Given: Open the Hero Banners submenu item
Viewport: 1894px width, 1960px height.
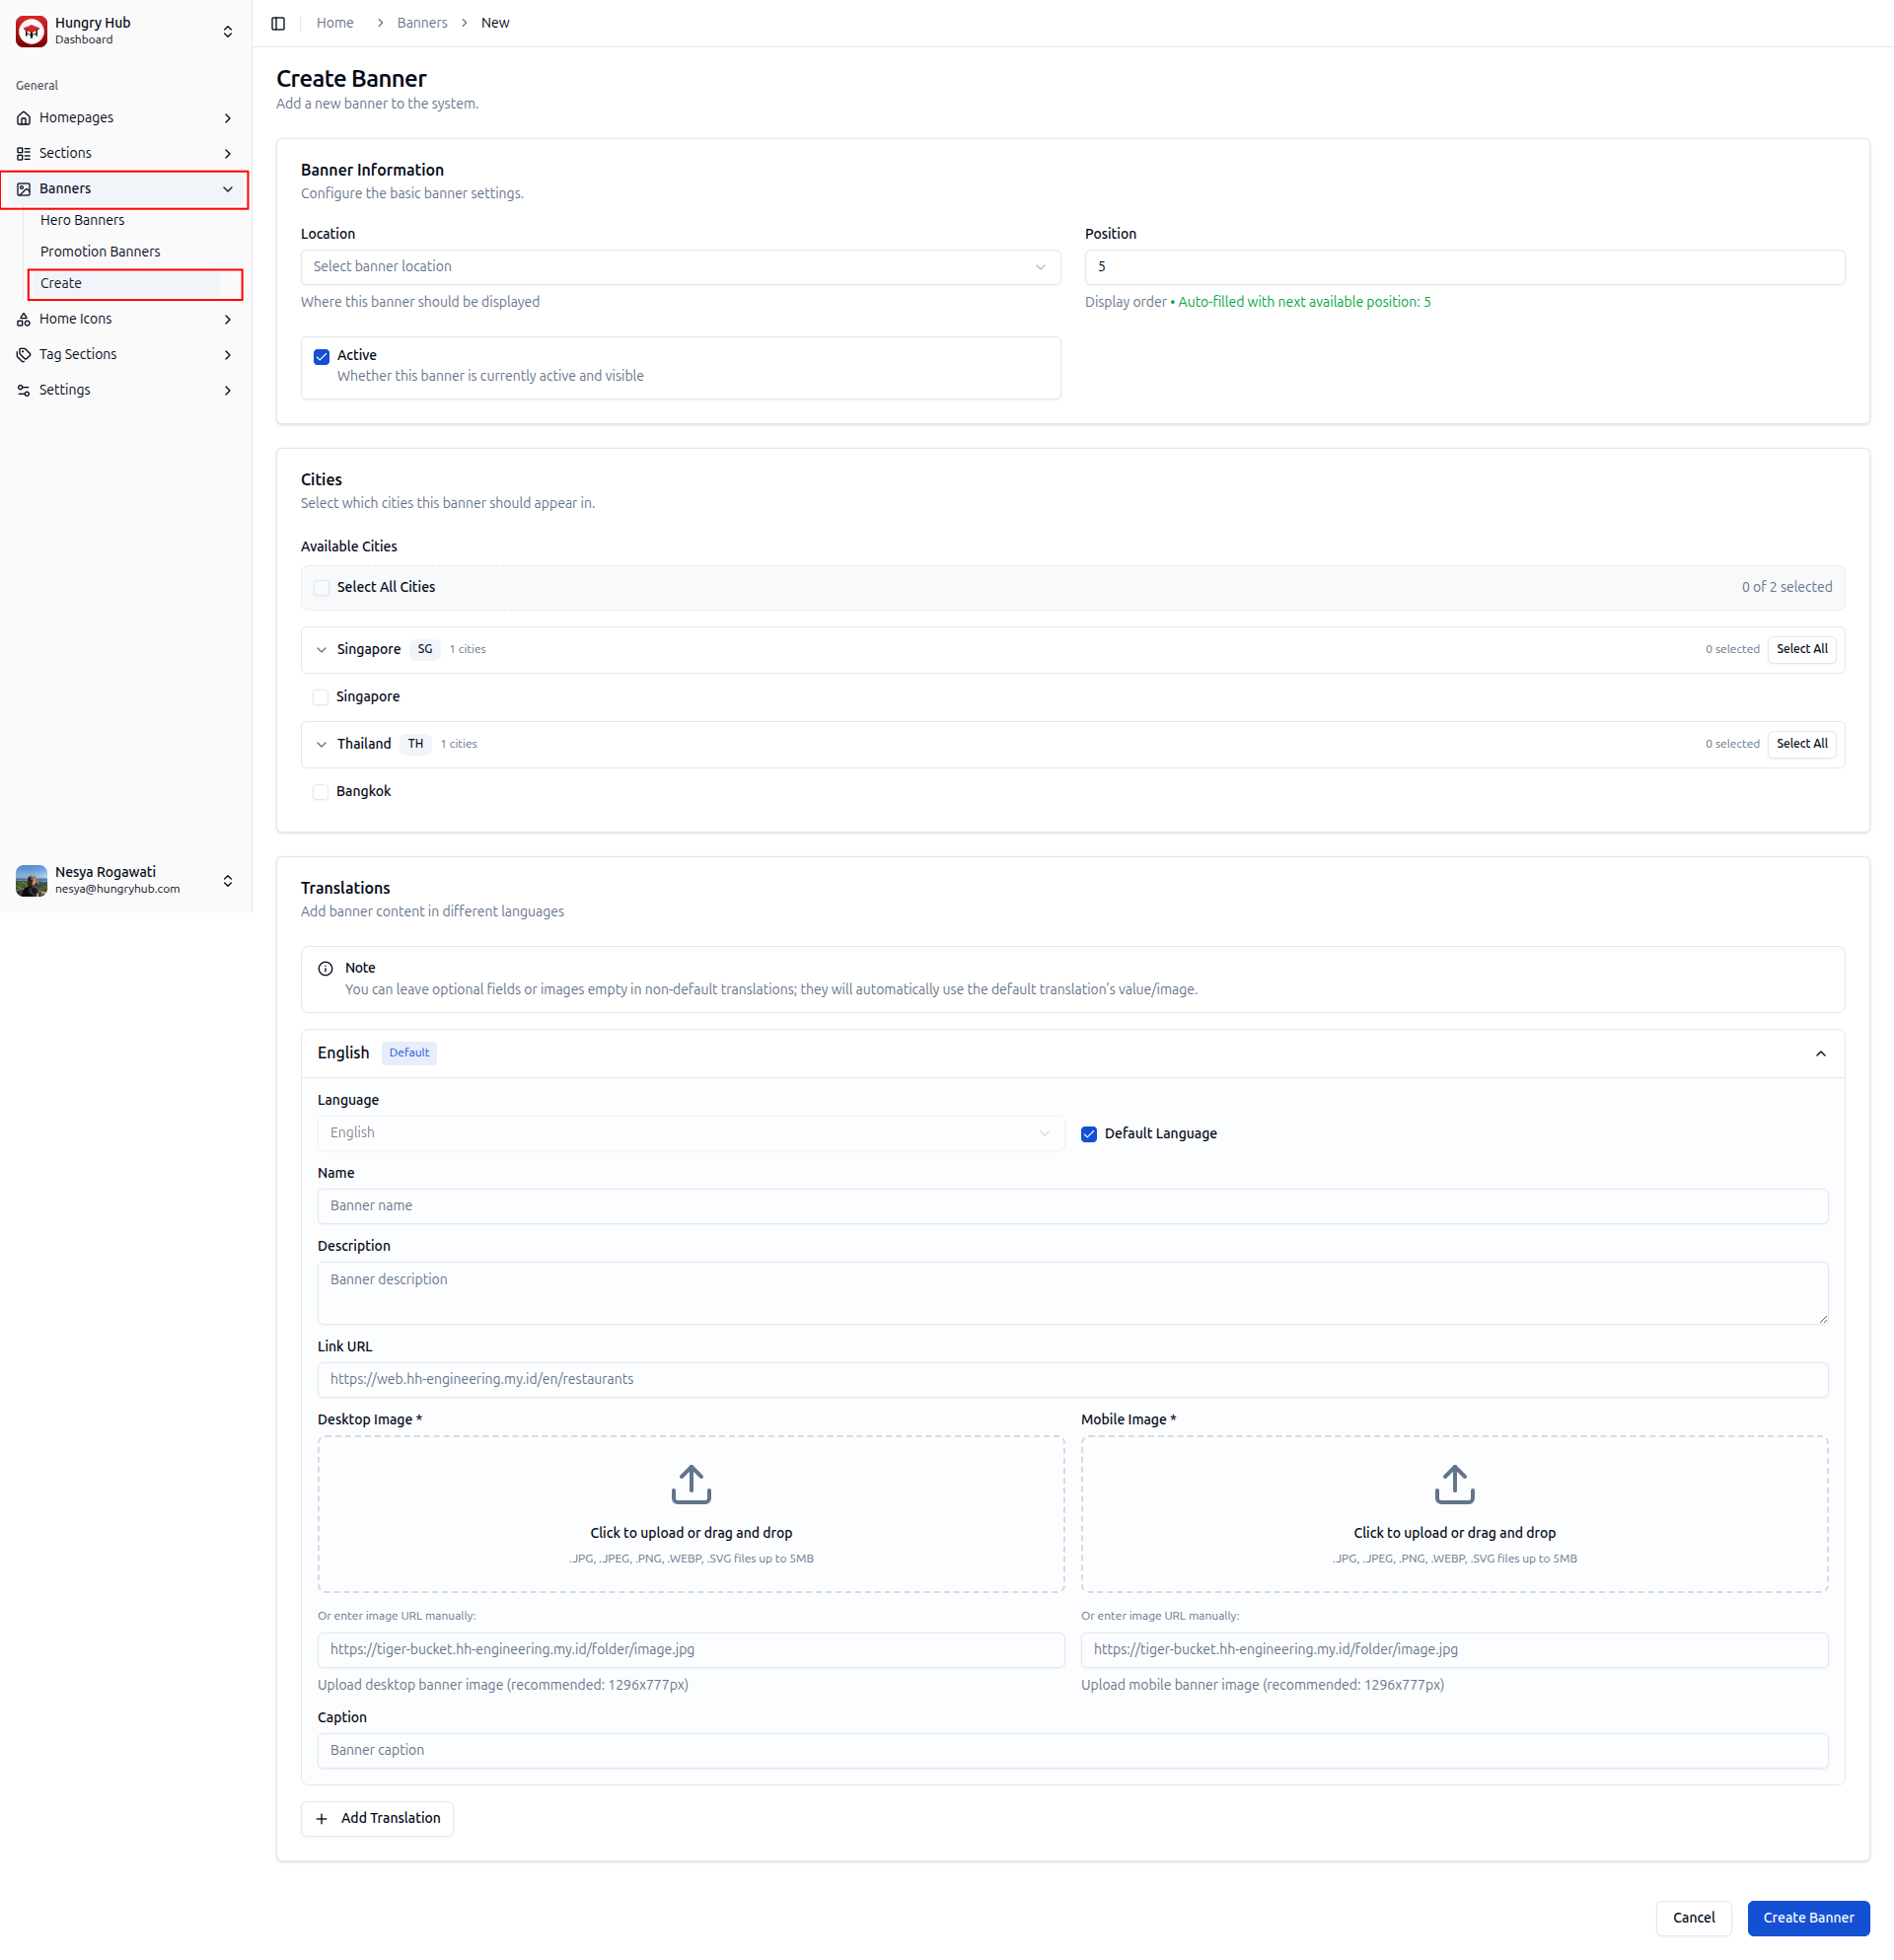Looking at the screenshot, I should point(82,220).
